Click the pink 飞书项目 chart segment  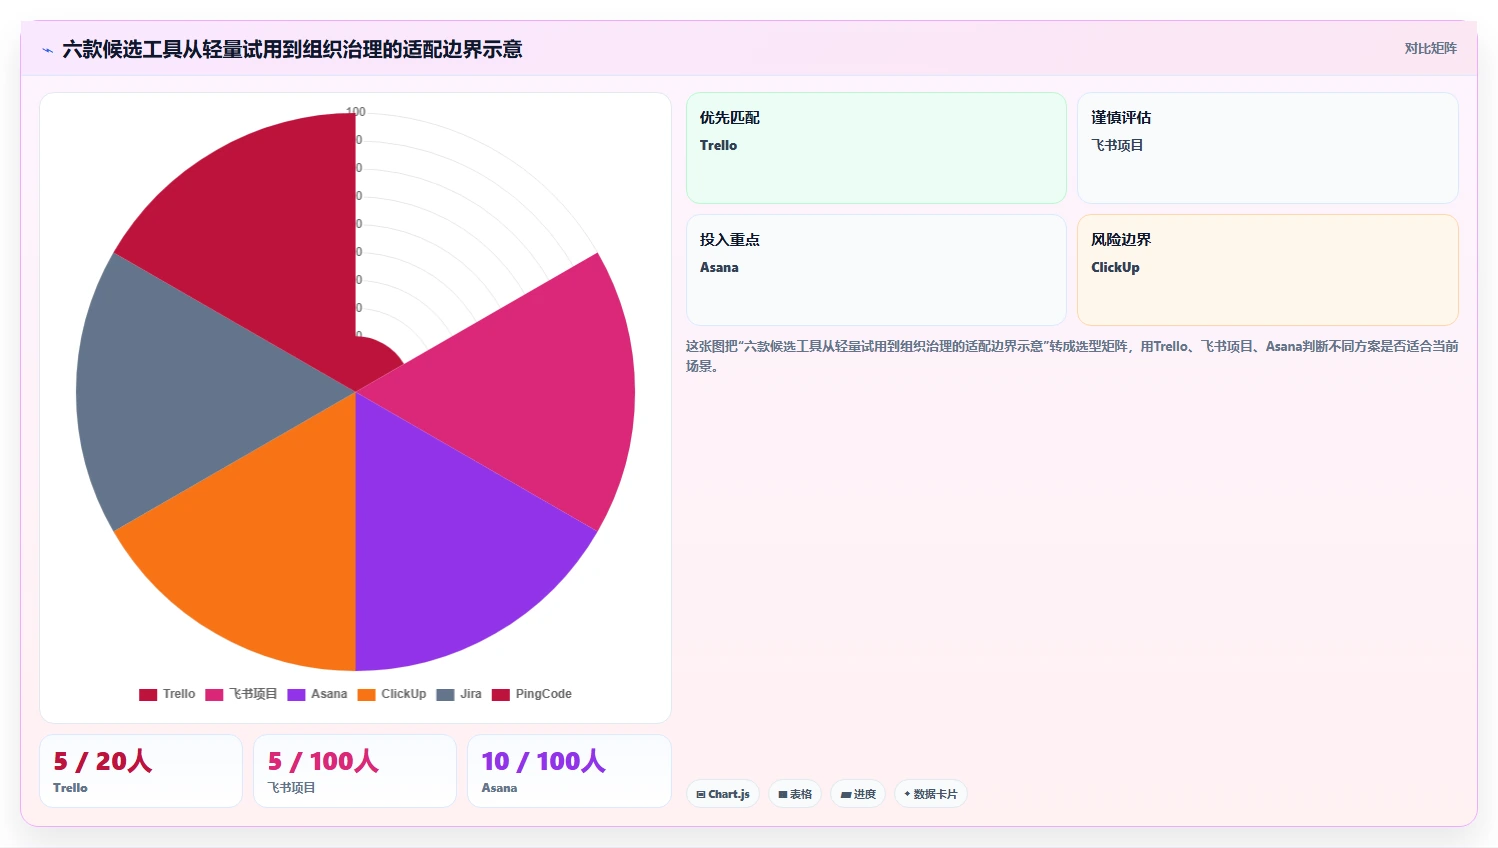[530, 392]
